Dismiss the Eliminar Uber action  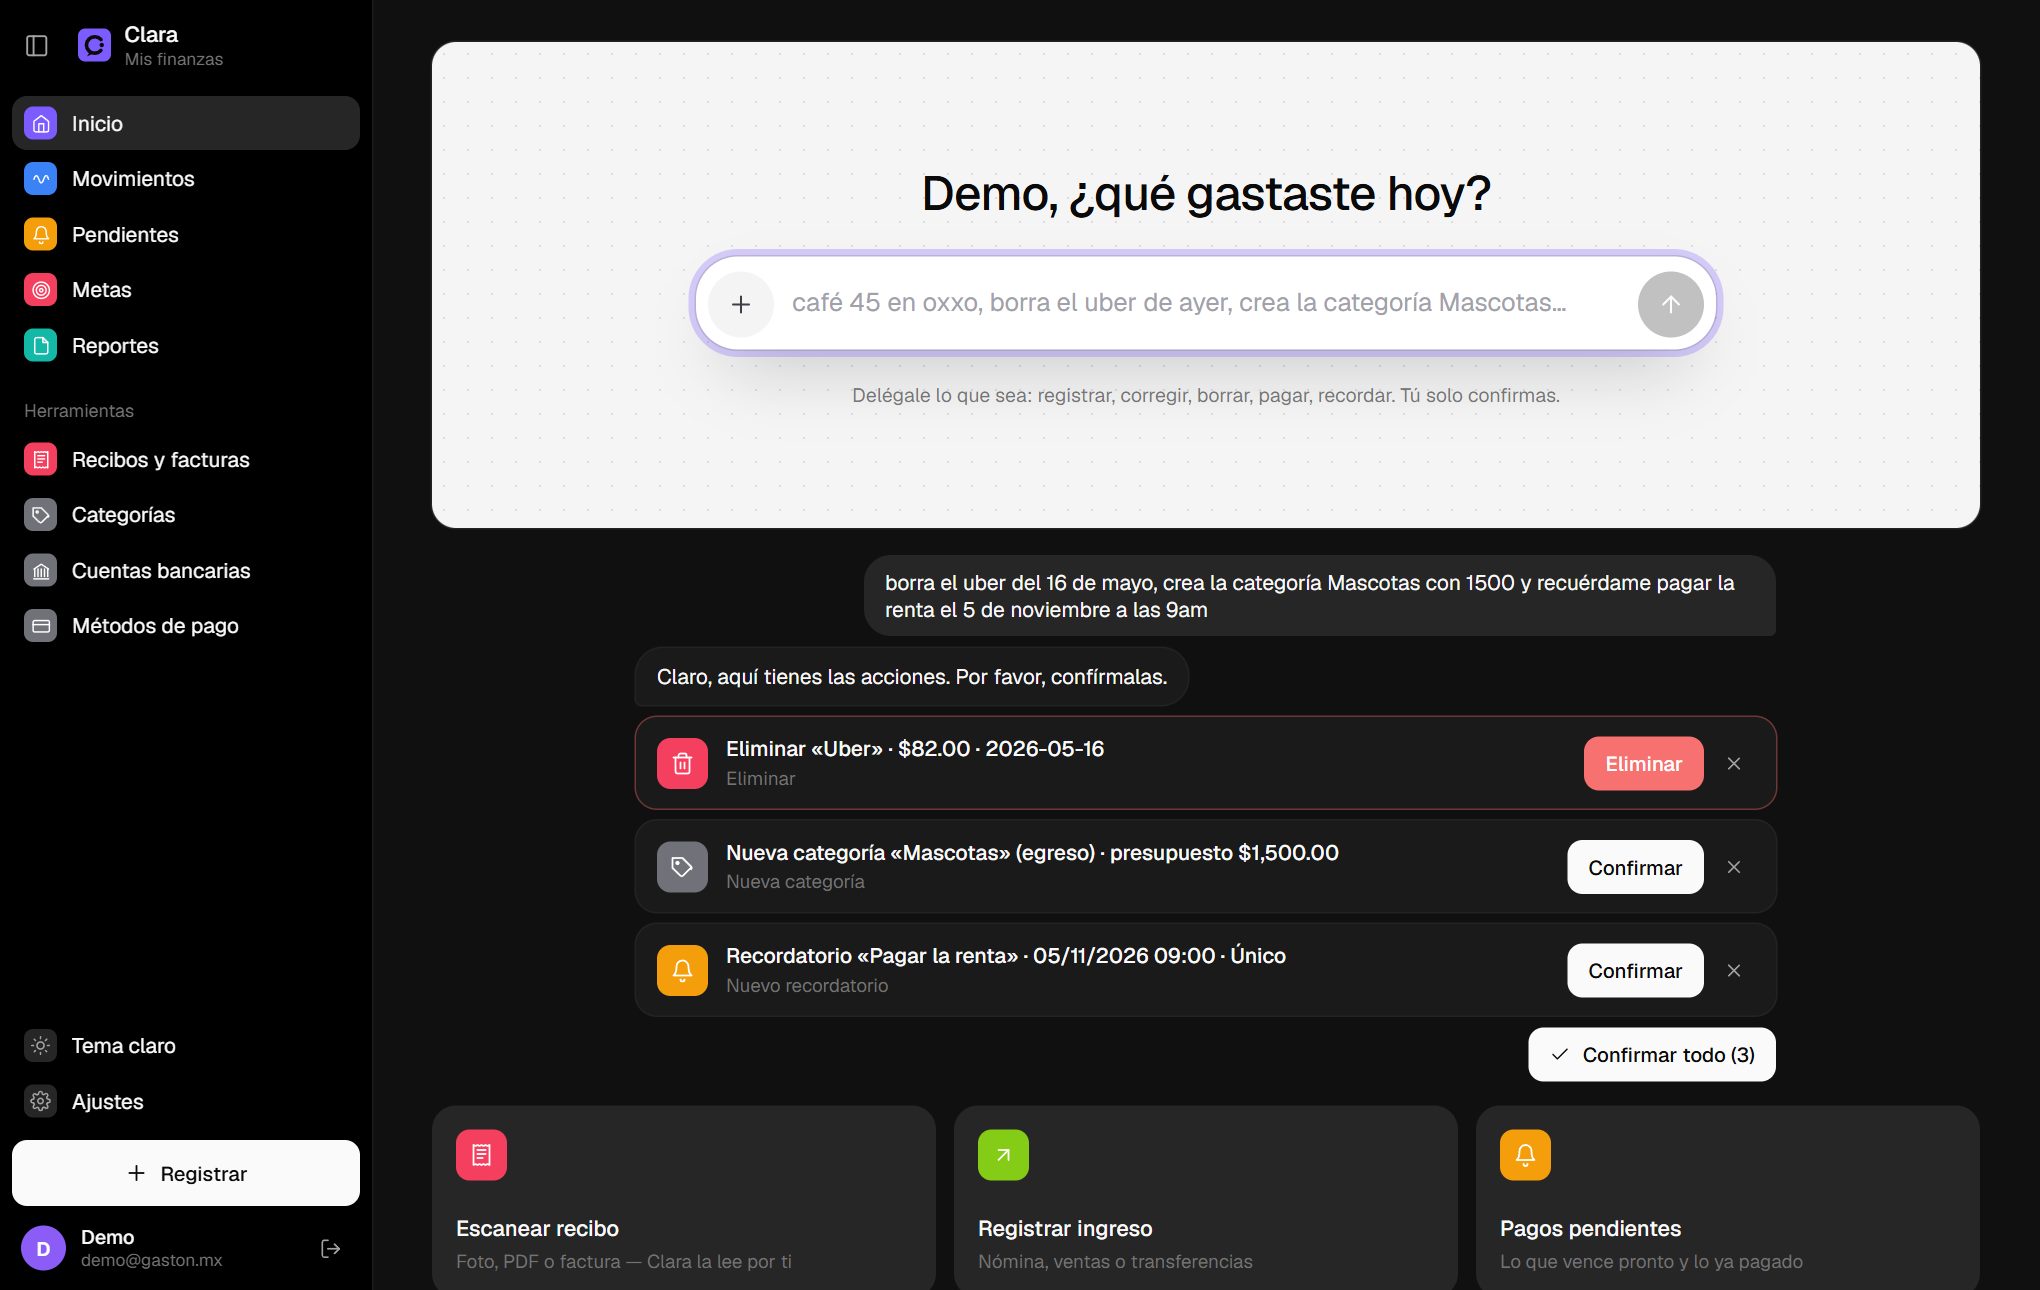point(1734,764)
